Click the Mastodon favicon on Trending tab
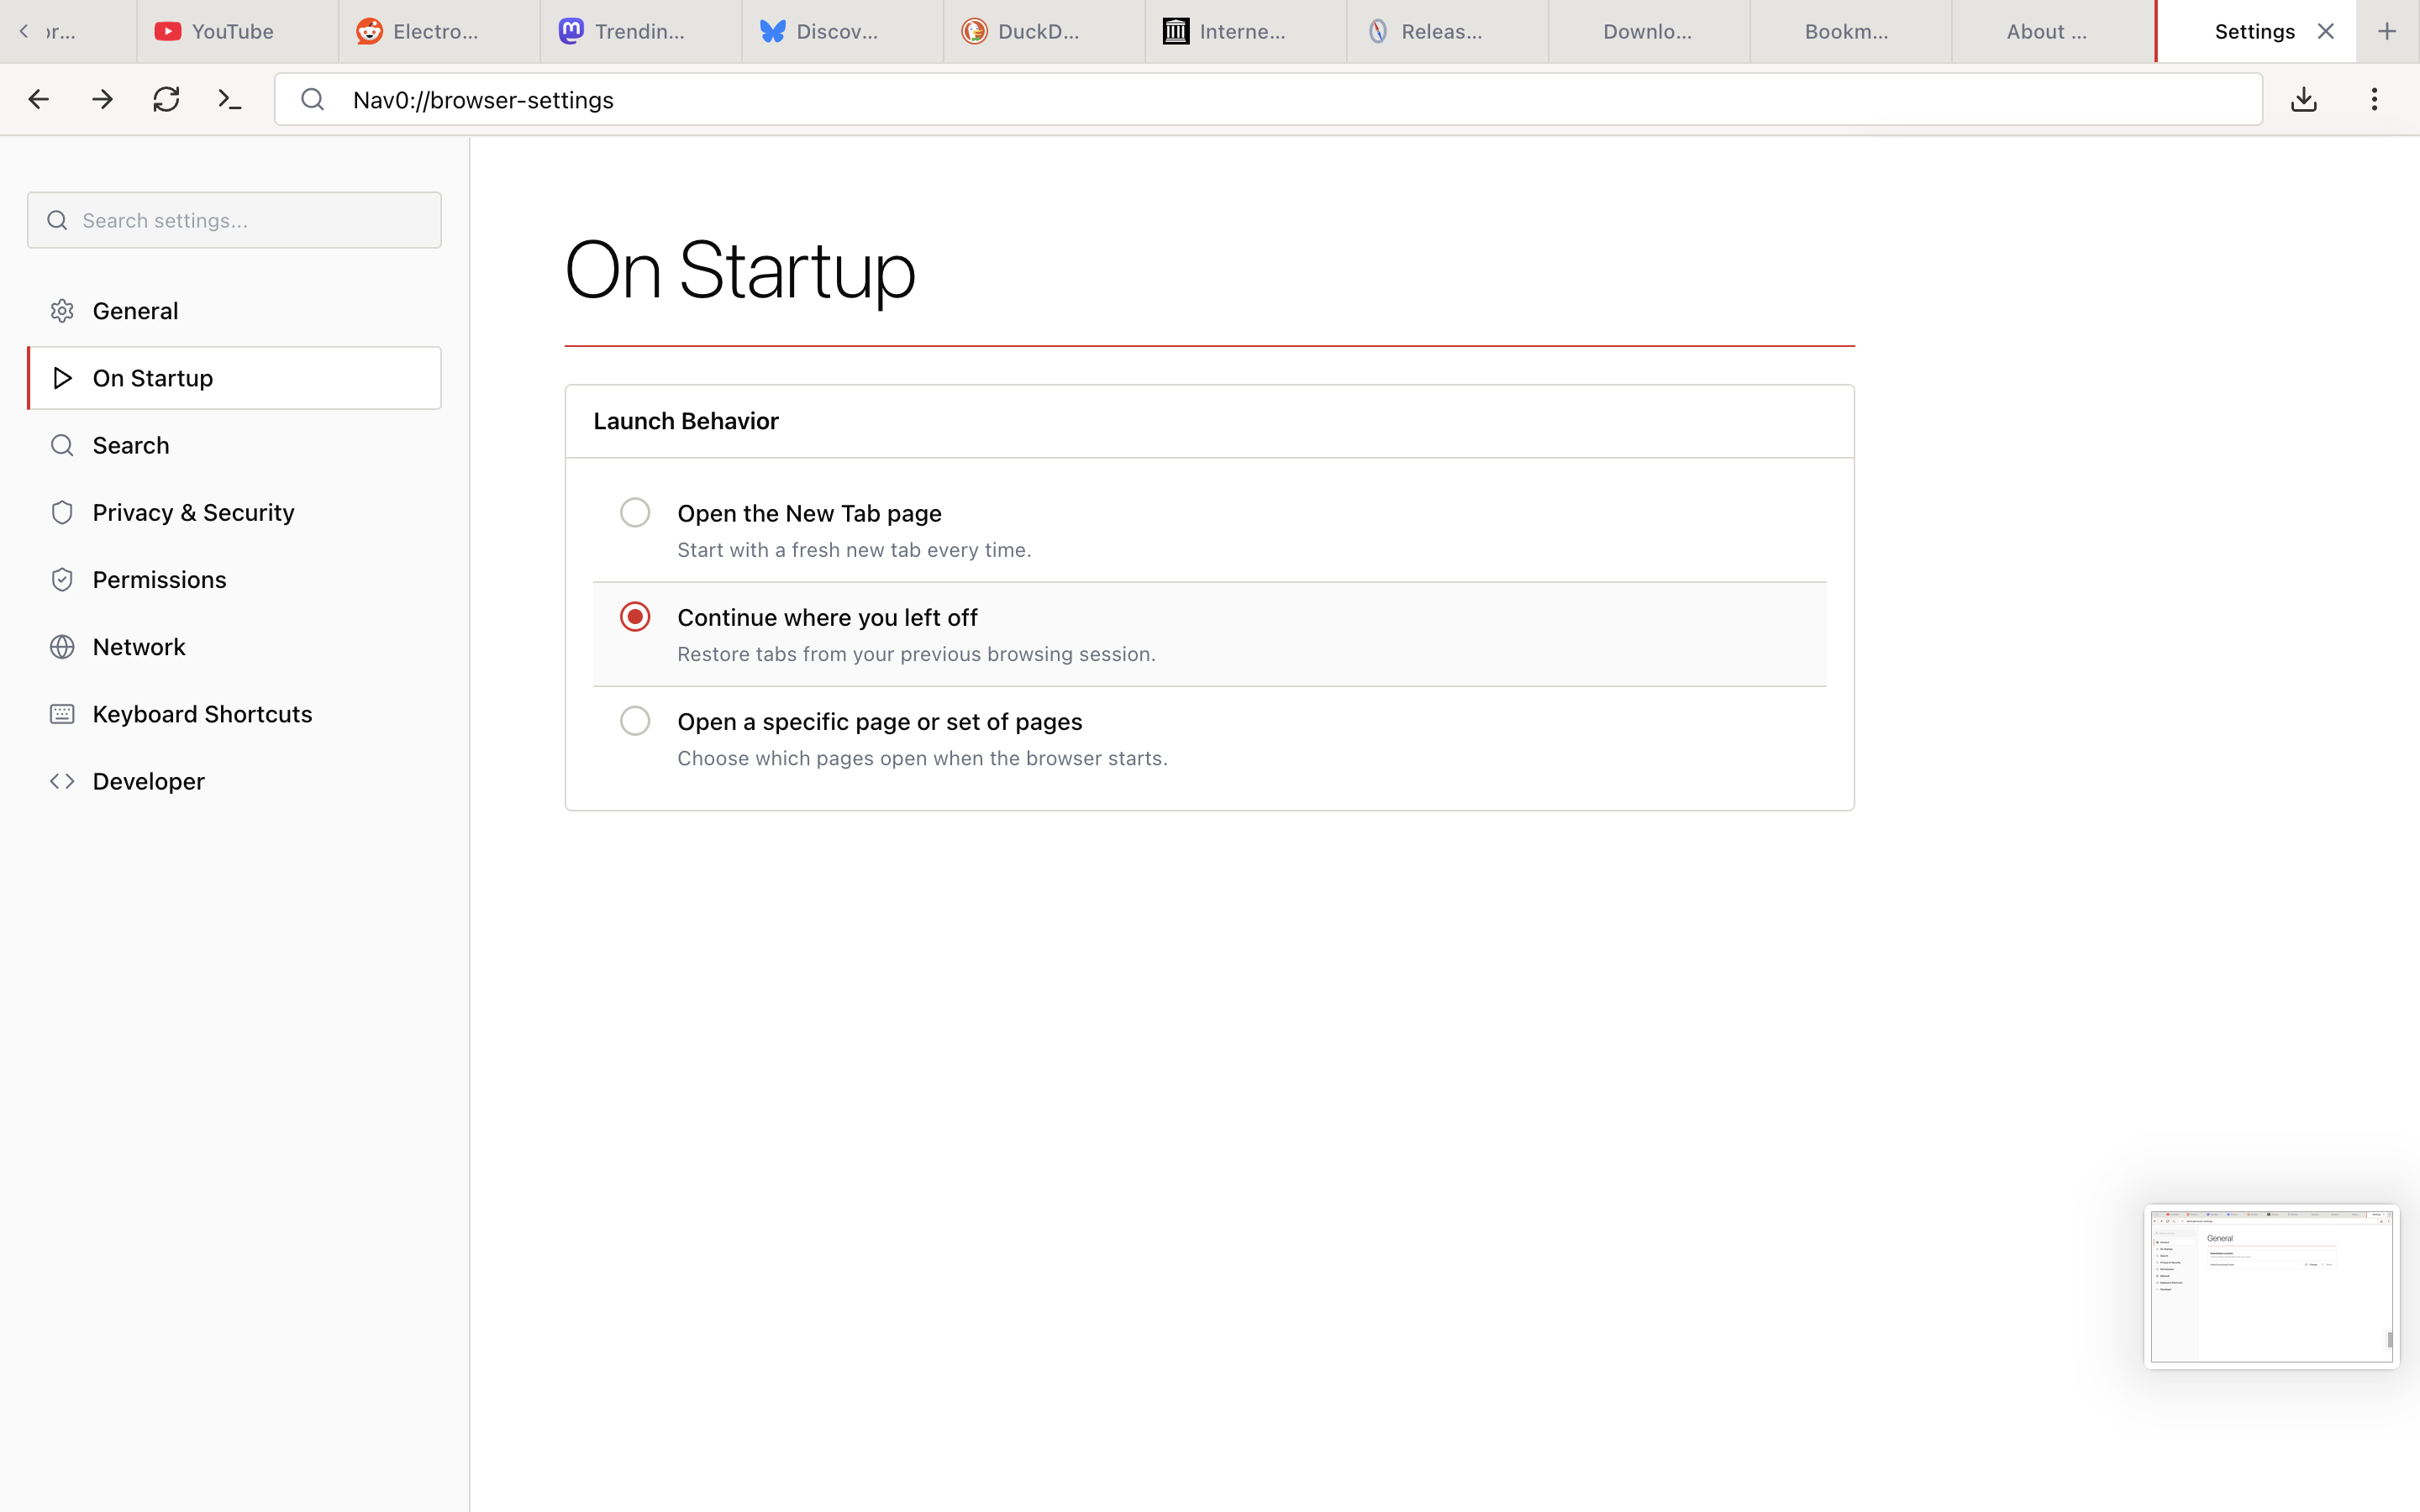 [571, 31]
